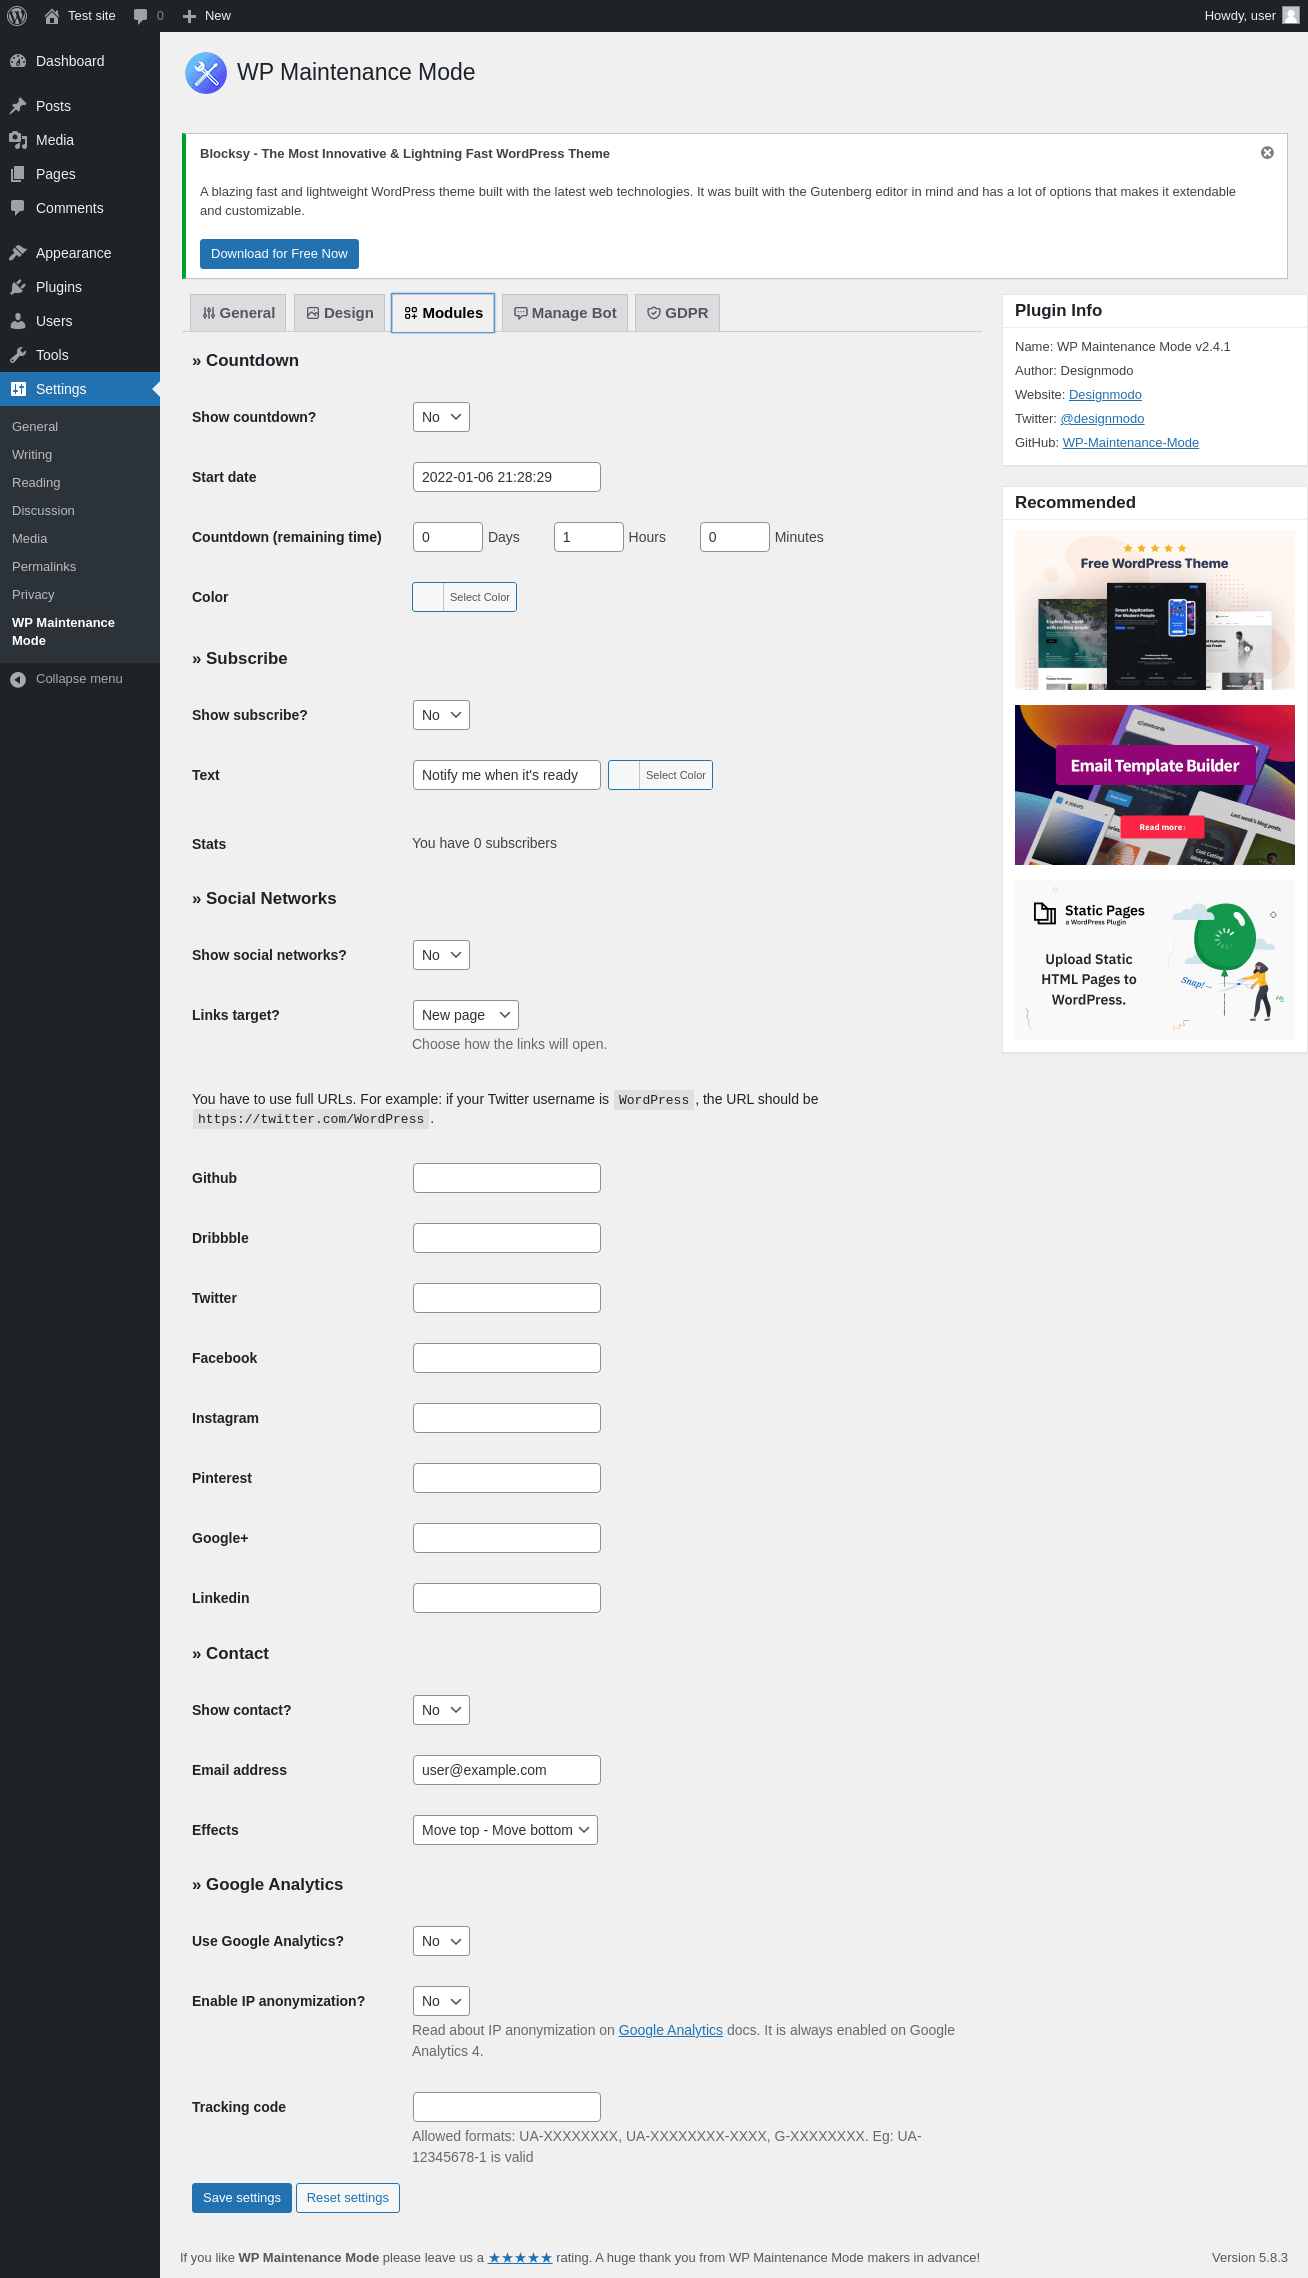1308x2278 pixels.
Task: Open the Permalinks settings submenu
Action: (x=44, y=567)
